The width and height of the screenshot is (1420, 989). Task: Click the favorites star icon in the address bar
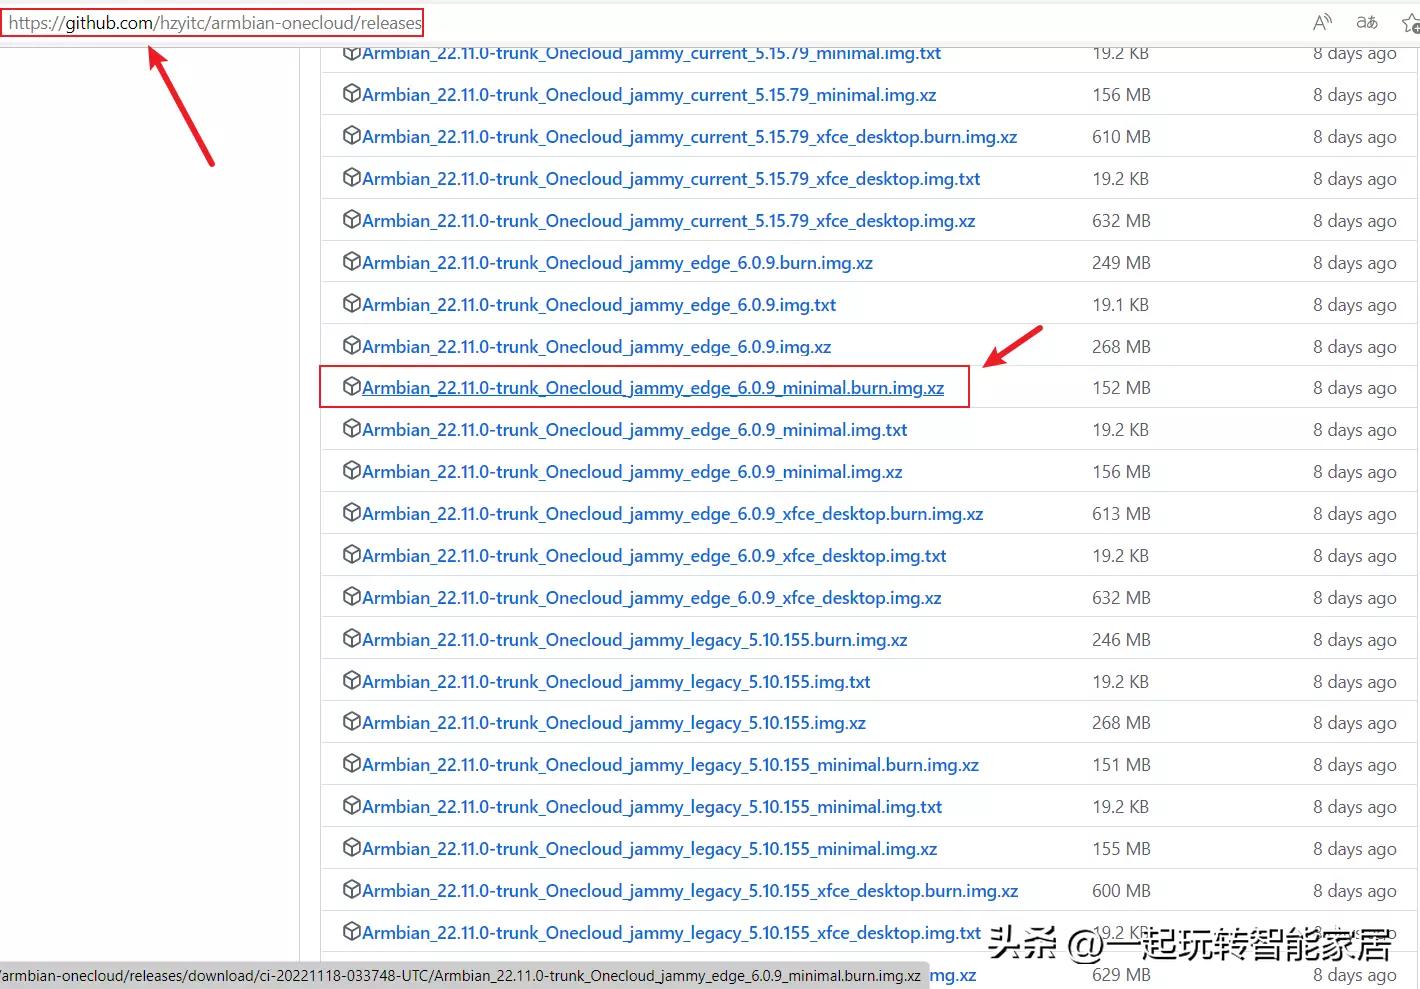[x=1411, y=23]
